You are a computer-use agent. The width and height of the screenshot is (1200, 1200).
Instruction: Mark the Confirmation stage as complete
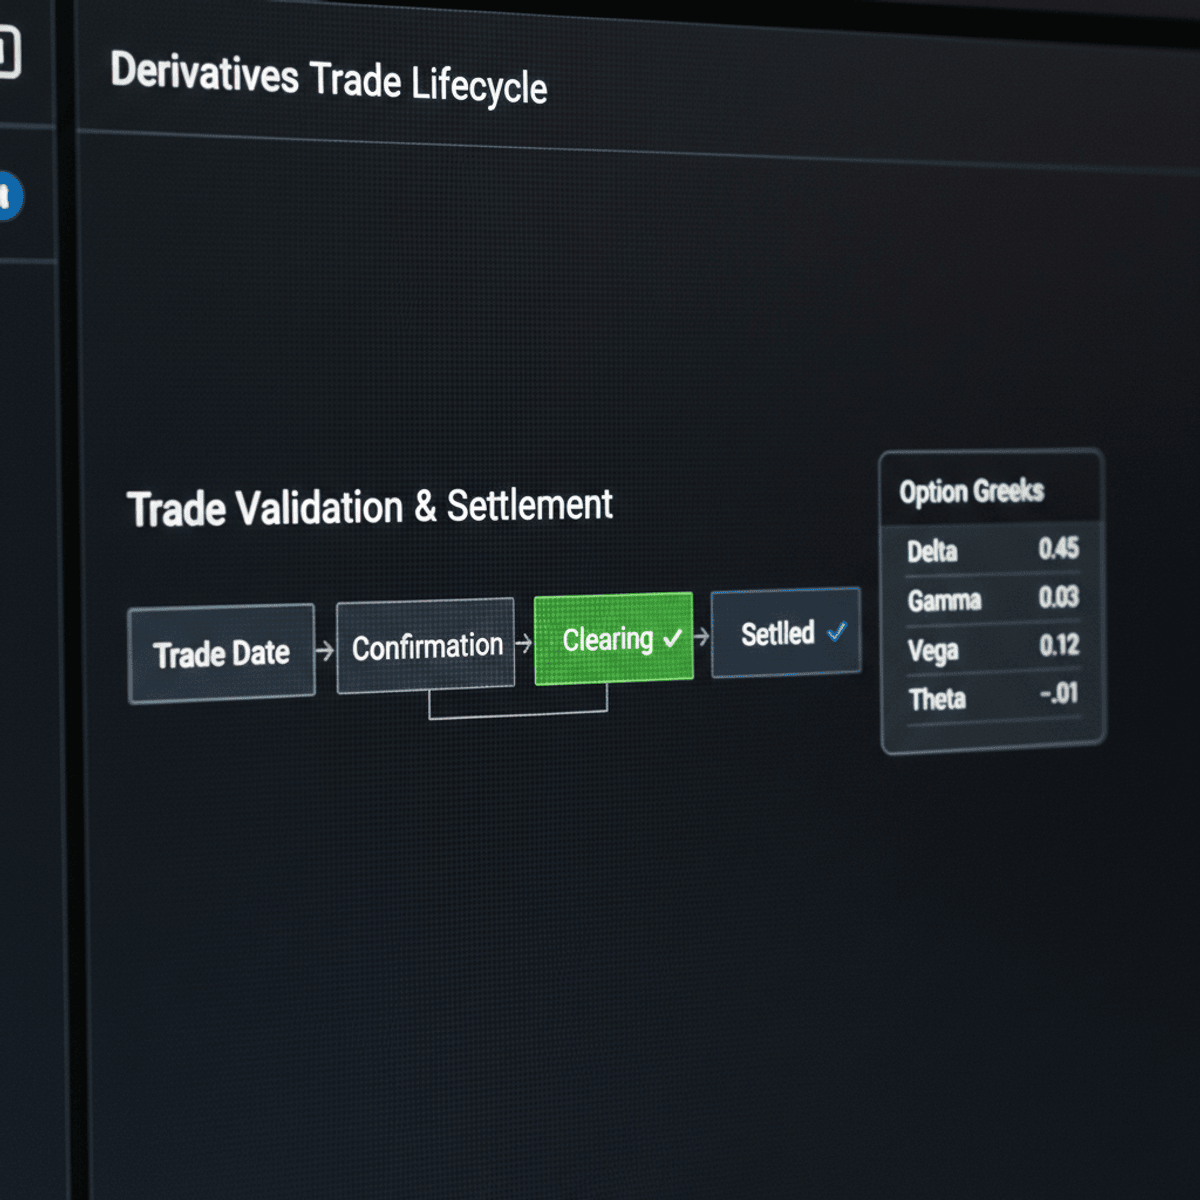coord(426,645)
